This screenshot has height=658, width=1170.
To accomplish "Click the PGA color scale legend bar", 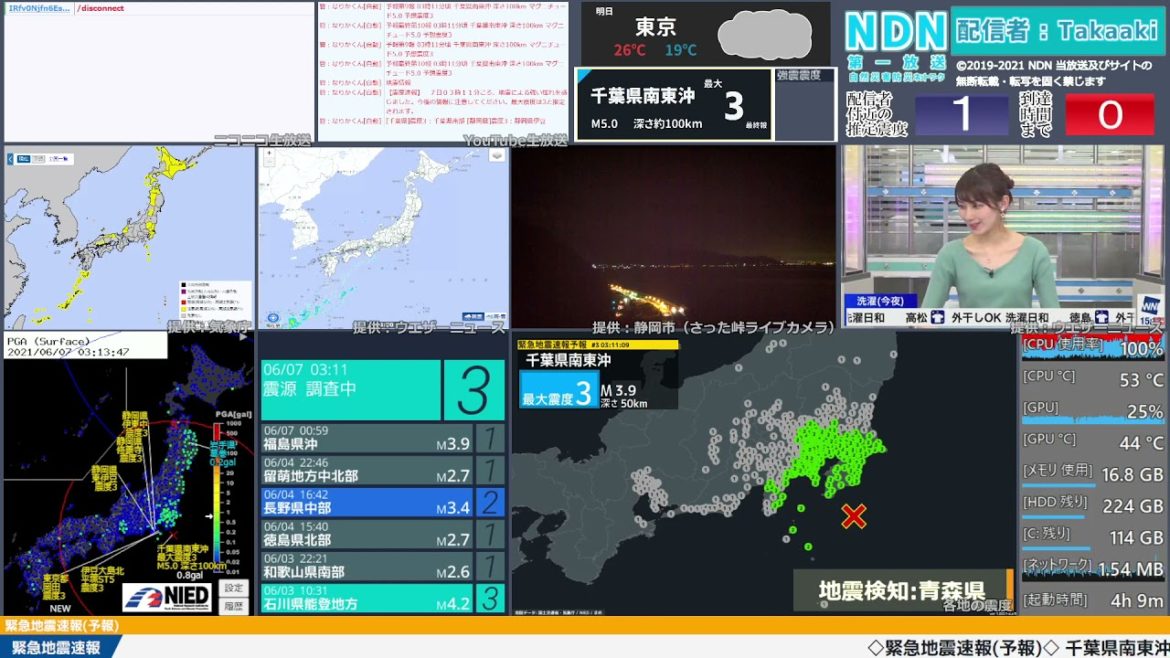I will point(218,490).
